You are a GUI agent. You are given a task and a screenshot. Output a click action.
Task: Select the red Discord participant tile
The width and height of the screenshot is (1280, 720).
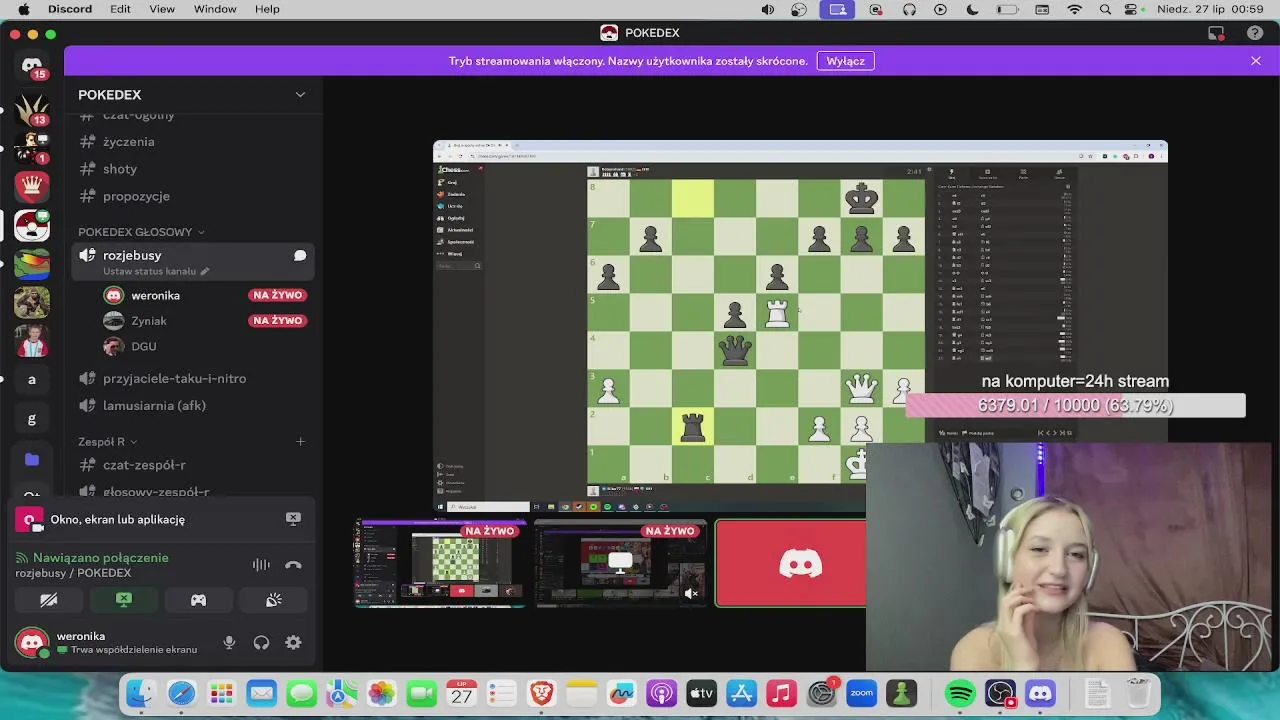(x=791, y=563)
